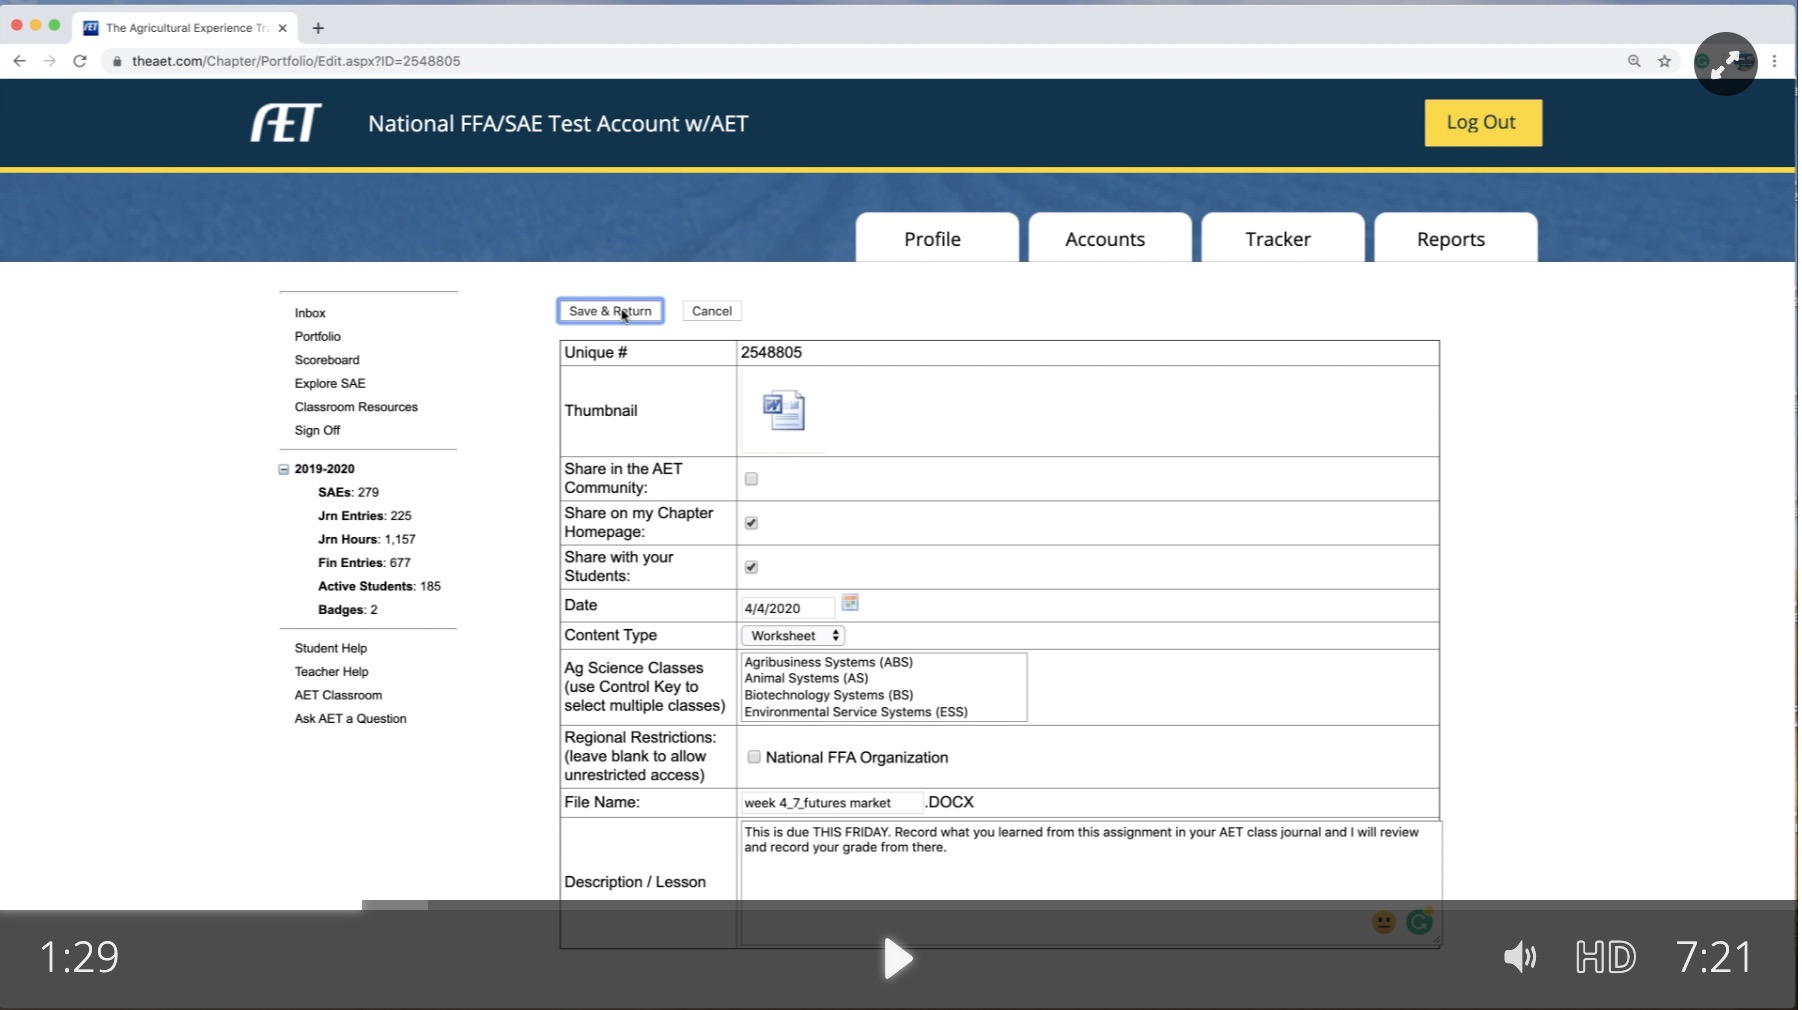Viewport: 1802px width, 1010px height.
Task: Click the Jrn Hours: 1,157 entry
Action: (366, 539)
